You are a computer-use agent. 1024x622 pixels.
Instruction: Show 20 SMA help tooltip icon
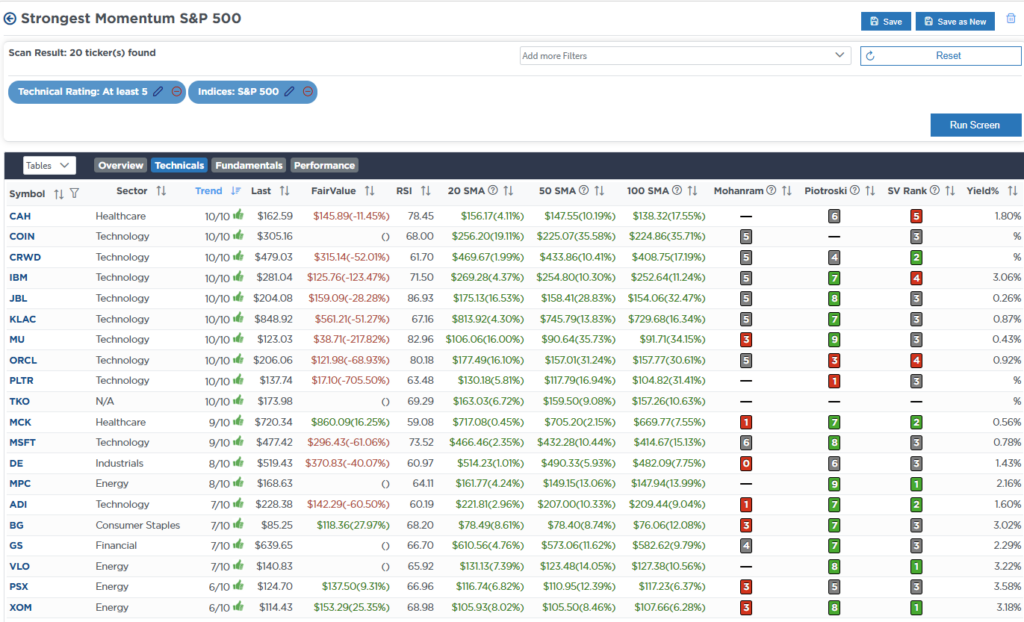[493, 190]
